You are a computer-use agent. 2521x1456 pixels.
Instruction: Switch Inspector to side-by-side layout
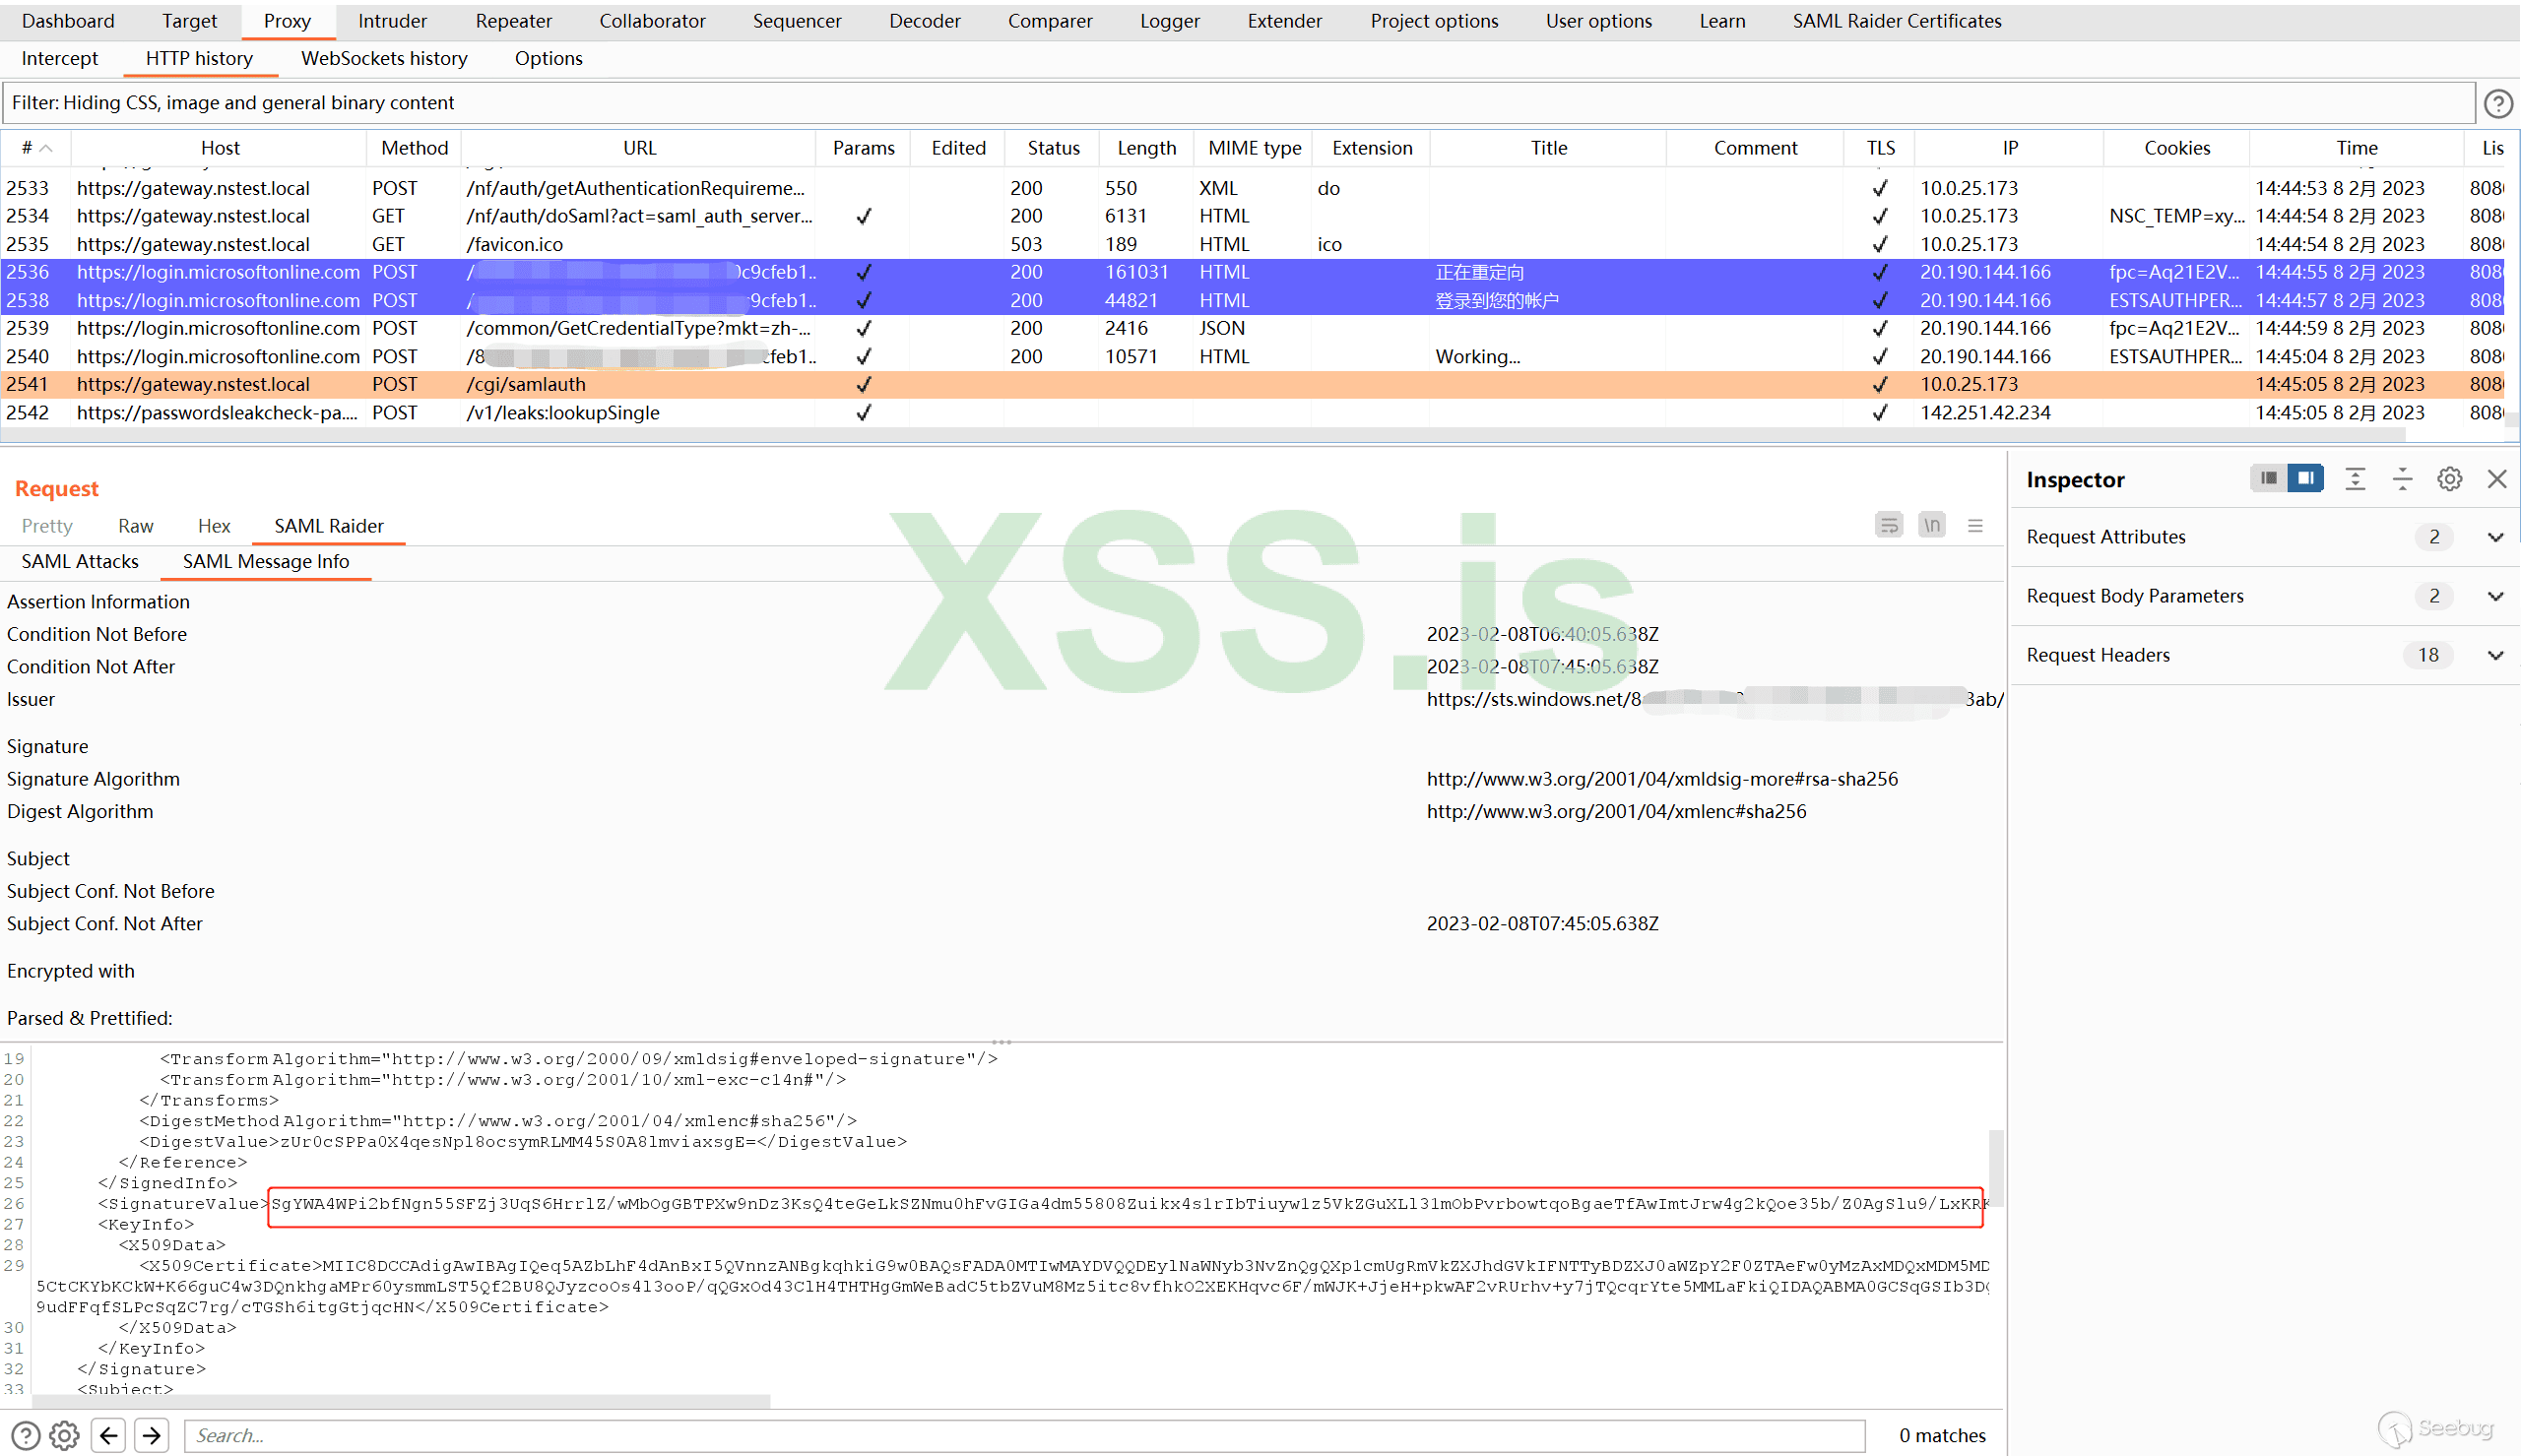[x=2305, y=479]
